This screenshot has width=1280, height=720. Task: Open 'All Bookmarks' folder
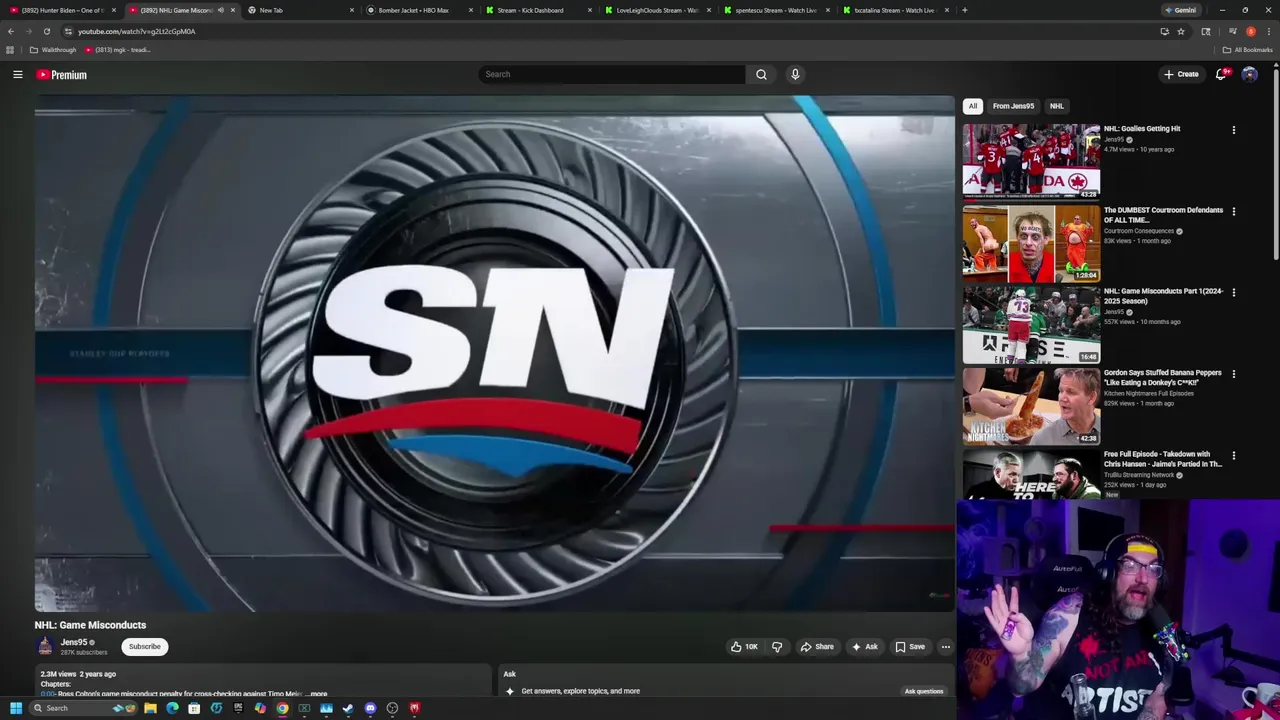tap(1248, 50)
